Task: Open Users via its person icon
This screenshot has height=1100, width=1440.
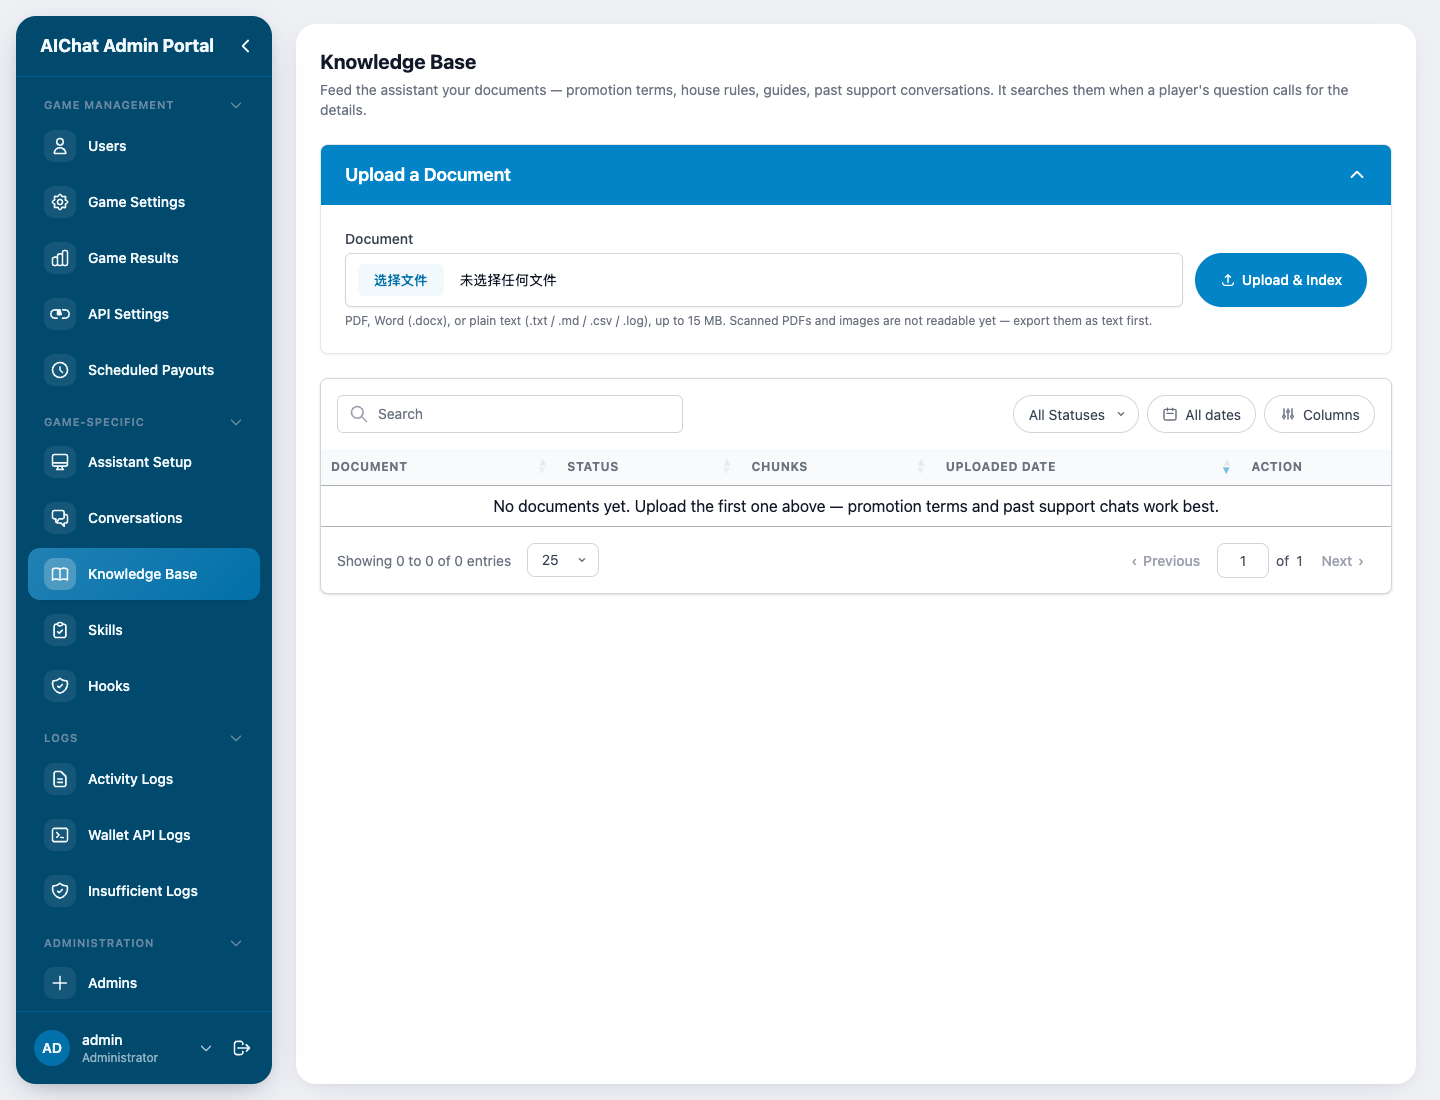Action: [60, 146]
